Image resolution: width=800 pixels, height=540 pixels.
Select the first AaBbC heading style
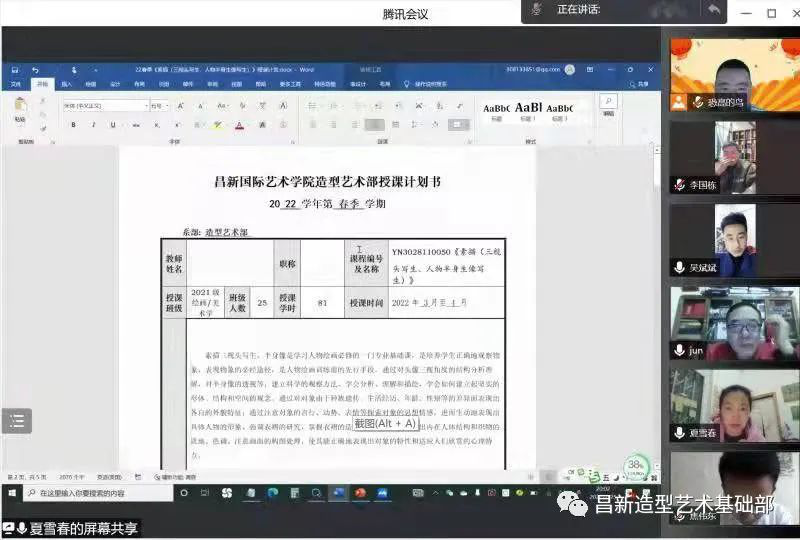click(x=497, y=110)
